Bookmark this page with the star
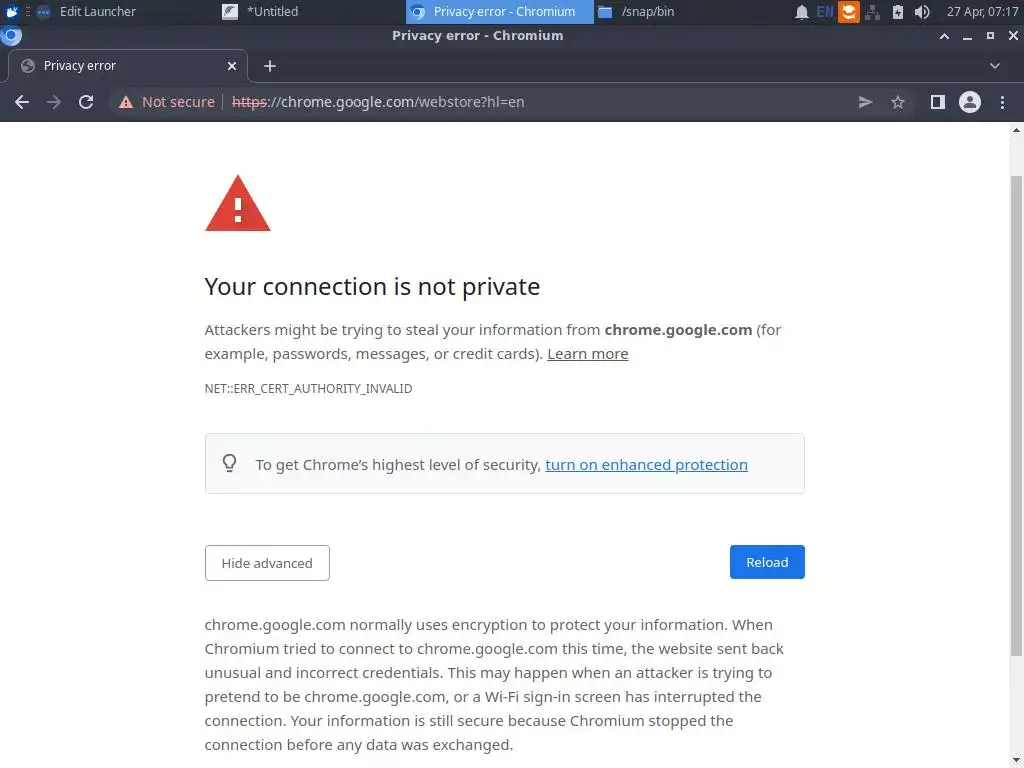The height and width of the screenshot is (768, 1024). click(x=898, y=102)
